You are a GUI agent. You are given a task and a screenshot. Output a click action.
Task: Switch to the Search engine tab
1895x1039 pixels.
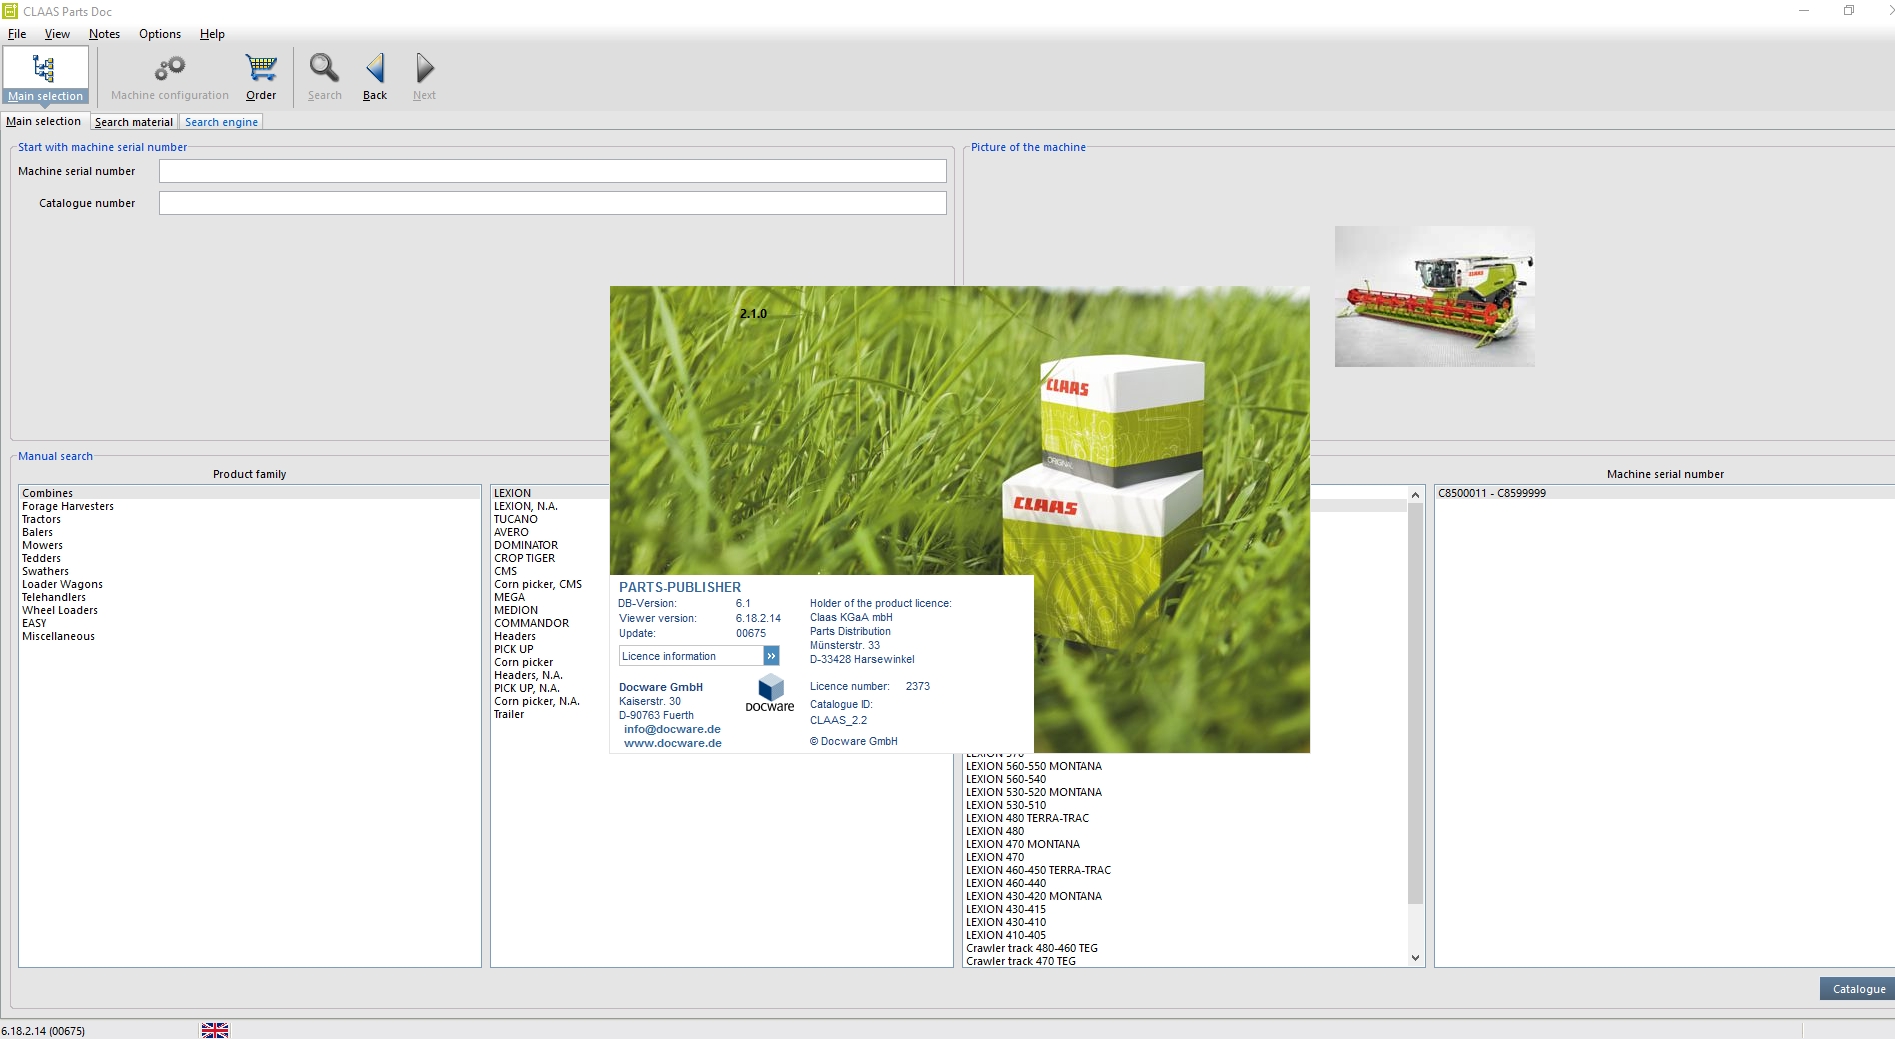(221, 122)
